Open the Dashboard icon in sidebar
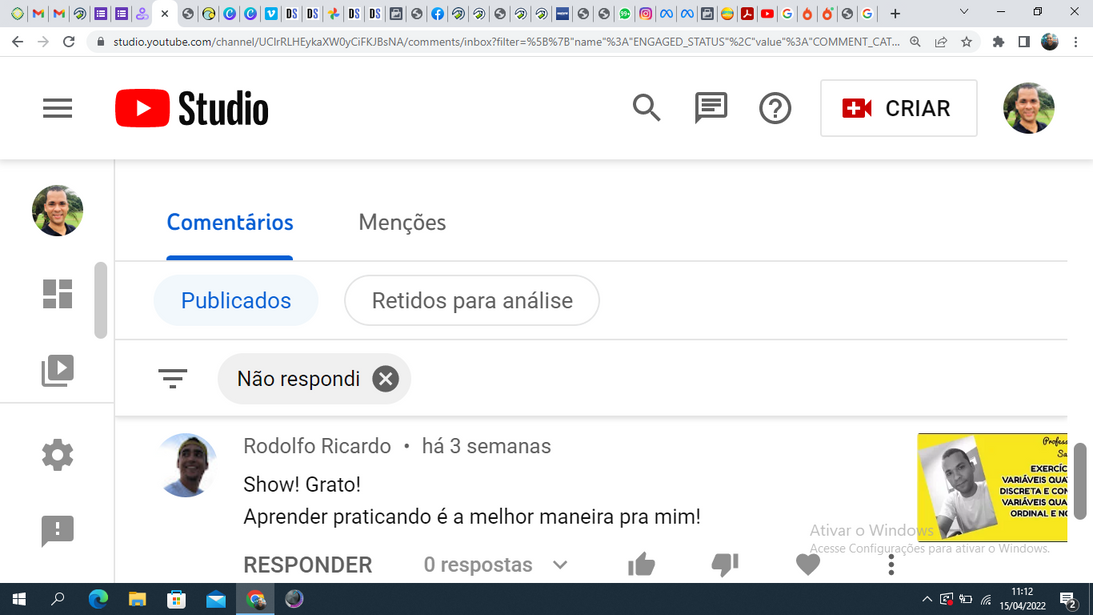This screenshot has width=1093, height=615. tap(58, 293)
